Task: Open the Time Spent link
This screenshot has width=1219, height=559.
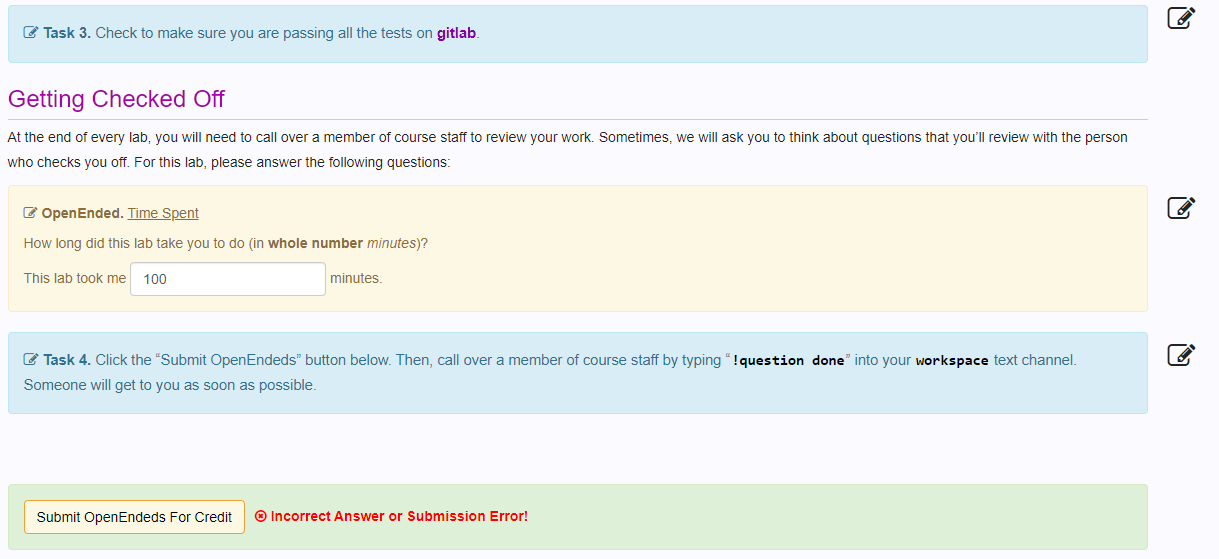Action: (163, 213)
